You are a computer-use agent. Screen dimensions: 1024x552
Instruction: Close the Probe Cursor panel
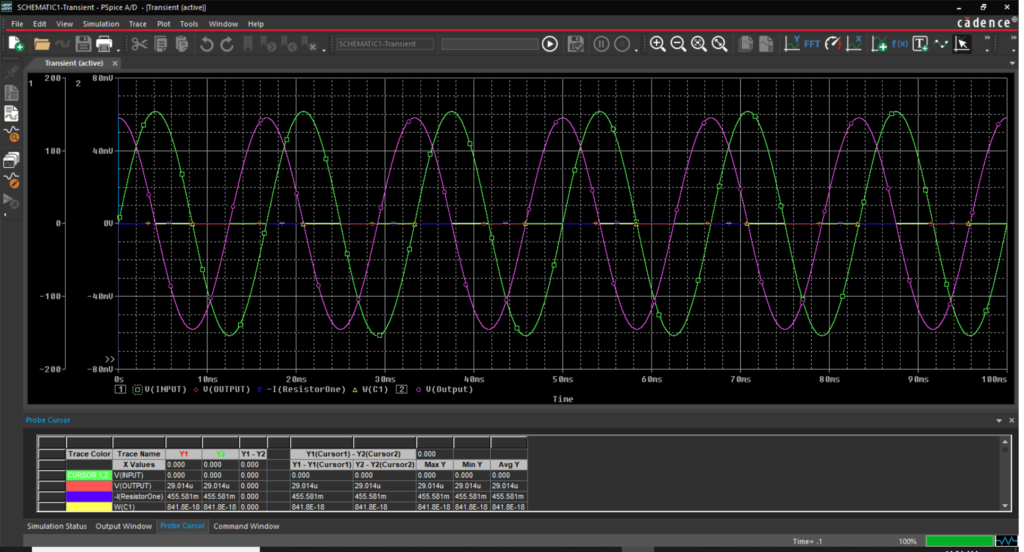[x=1012, y=421]
